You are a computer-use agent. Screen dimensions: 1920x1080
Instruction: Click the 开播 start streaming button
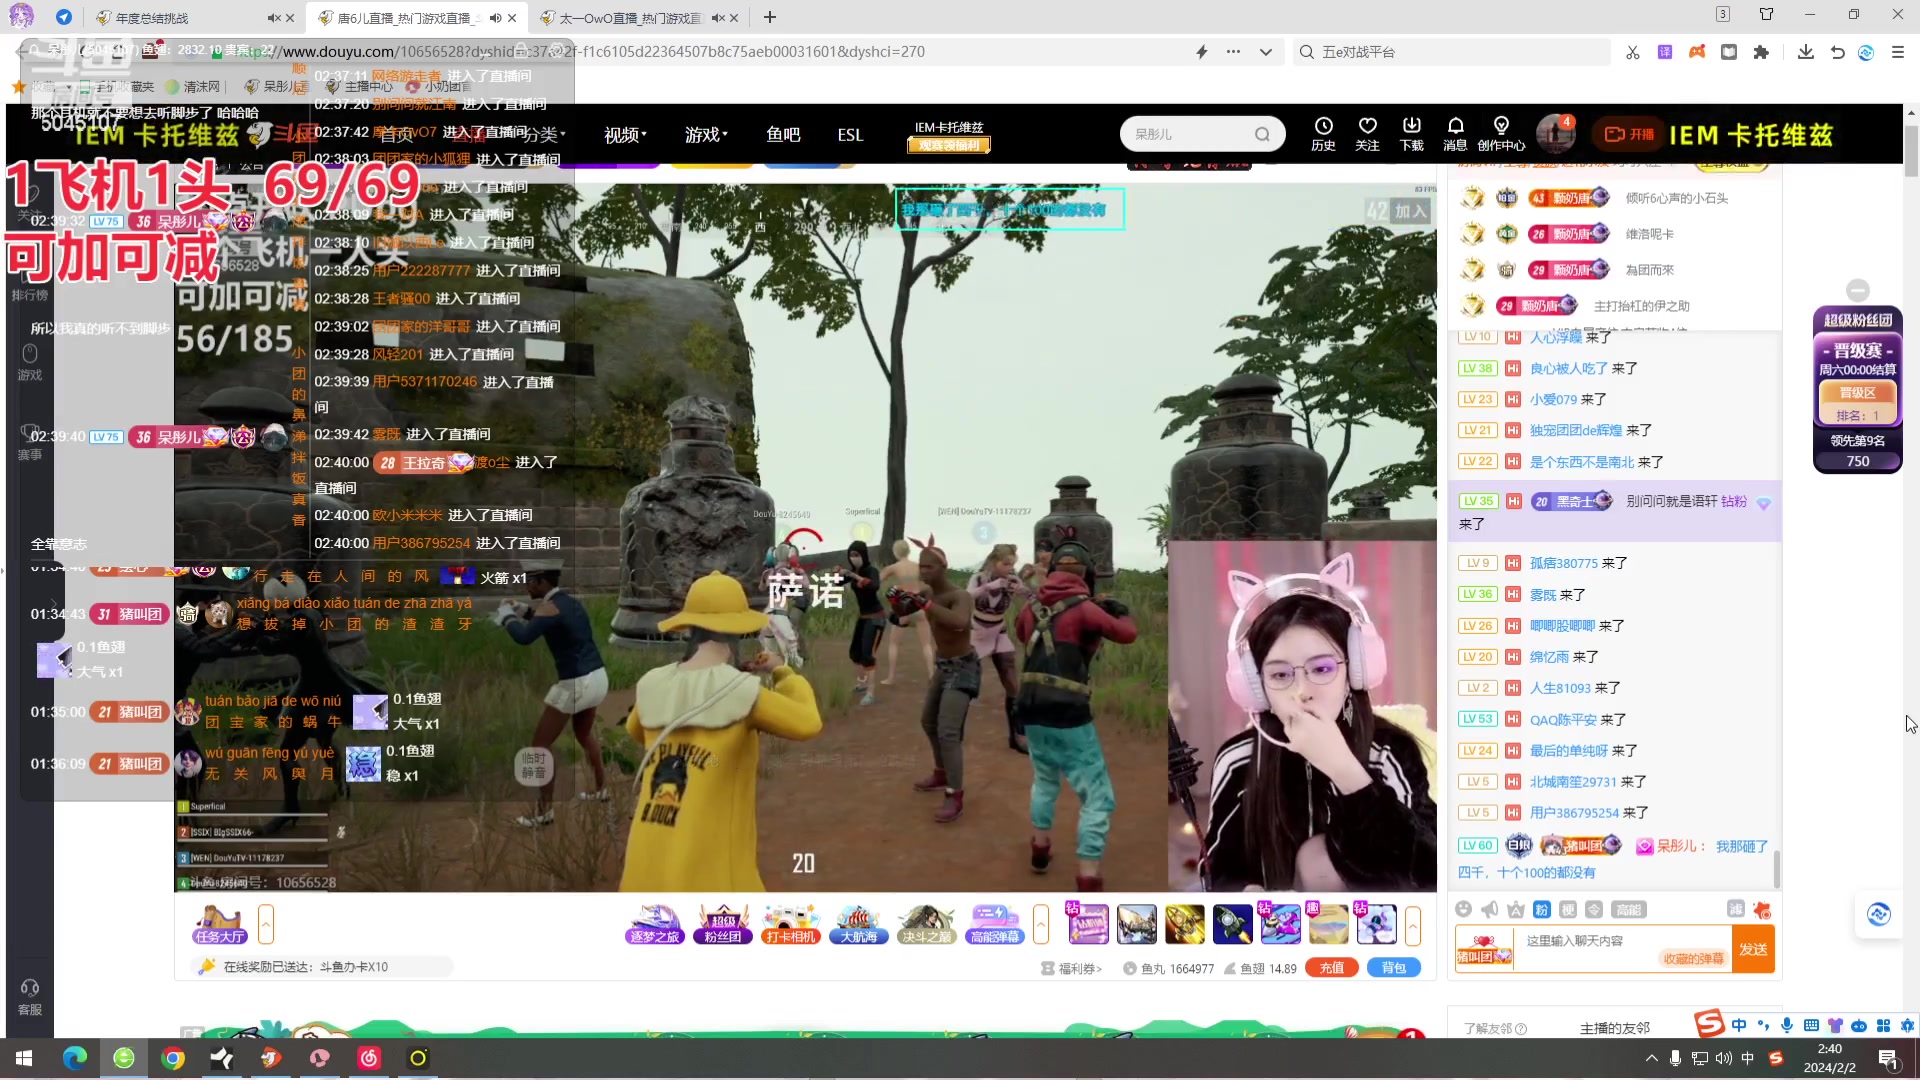pyautogui.click(x=1630, y=134)
